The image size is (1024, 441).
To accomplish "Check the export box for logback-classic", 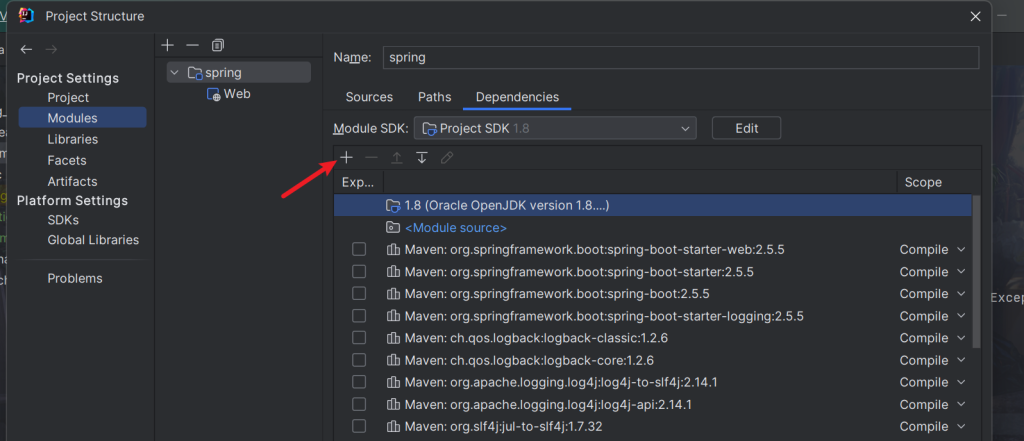I will tap(359, 338).
